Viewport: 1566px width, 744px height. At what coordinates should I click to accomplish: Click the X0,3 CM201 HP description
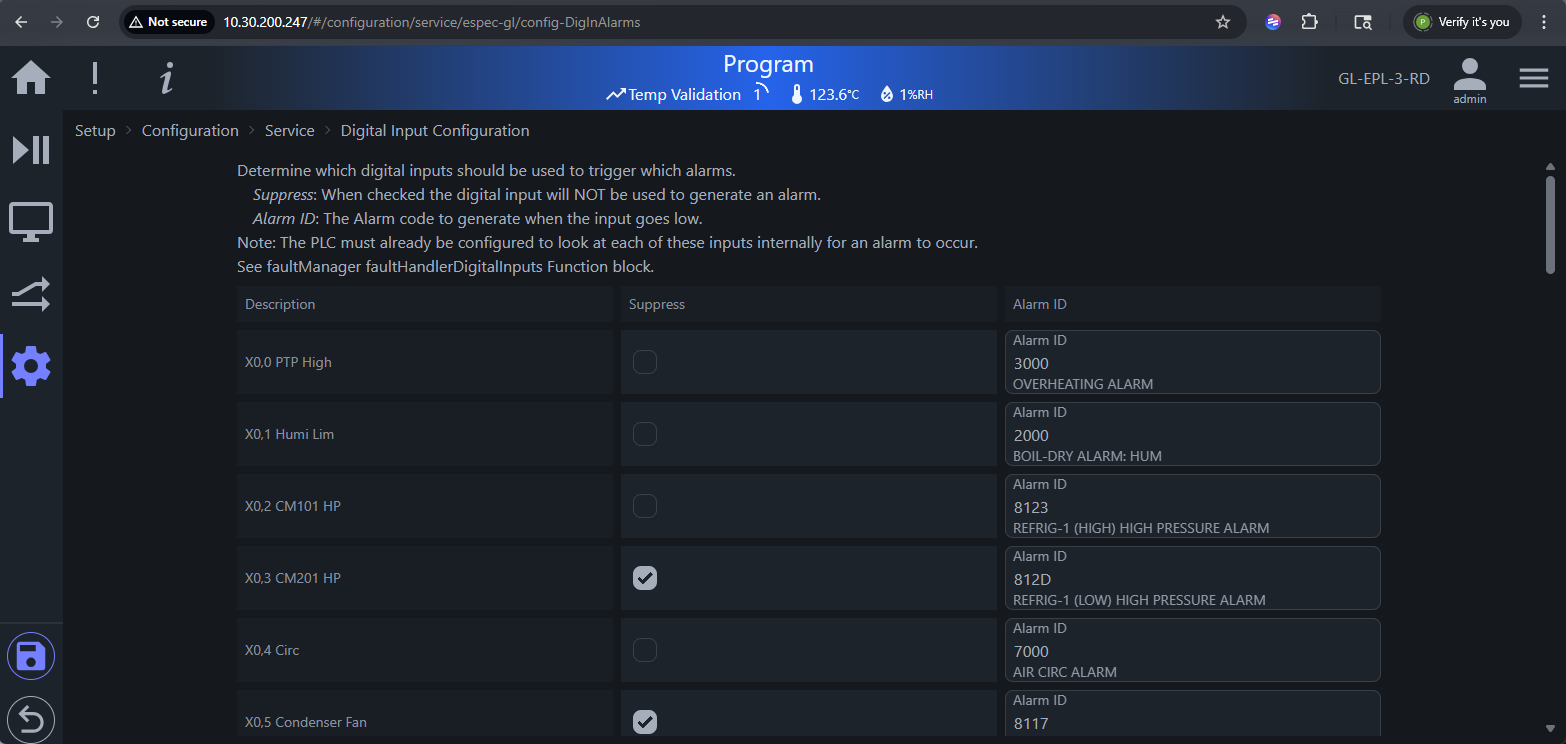point(293,578)
